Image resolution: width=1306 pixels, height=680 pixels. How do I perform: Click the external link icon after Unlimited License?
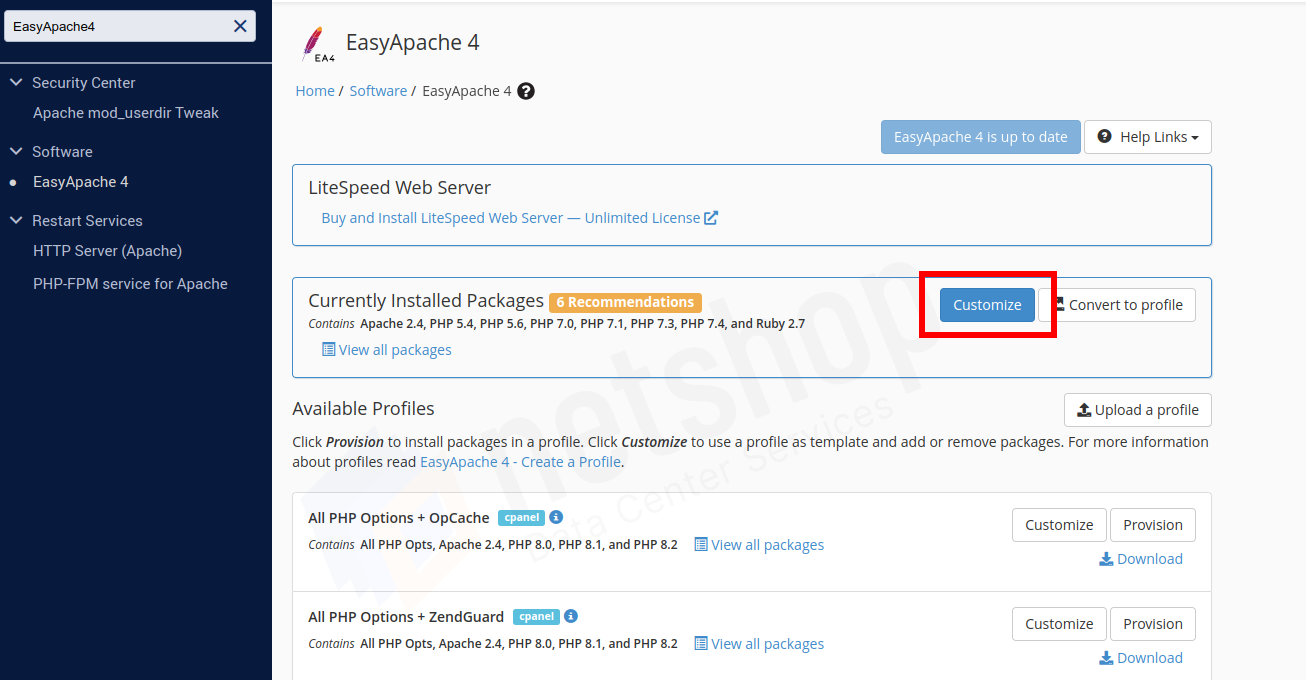pos(711,218)
